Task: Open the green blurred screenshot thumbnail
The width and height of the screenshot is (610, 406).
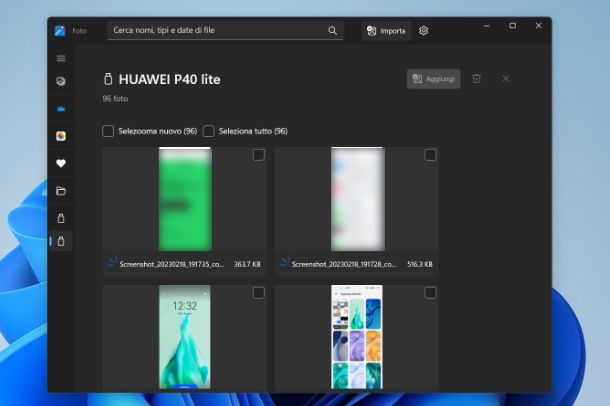Action: point(185,199)
